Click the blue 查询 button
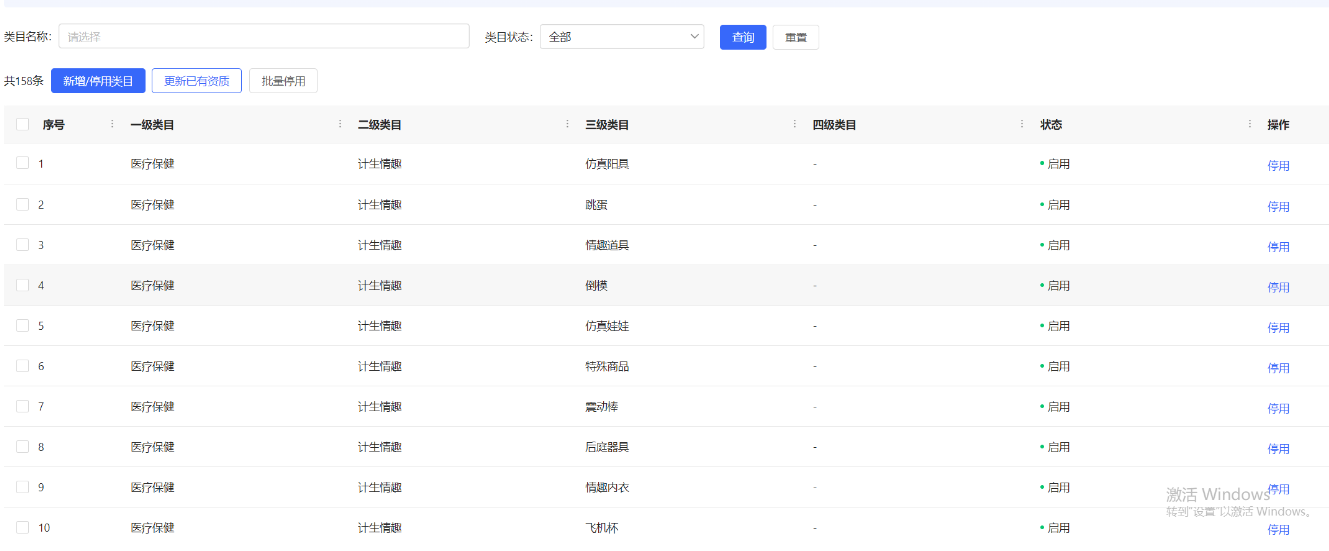Screen dimensions: 1329x551 pos(743,37)
